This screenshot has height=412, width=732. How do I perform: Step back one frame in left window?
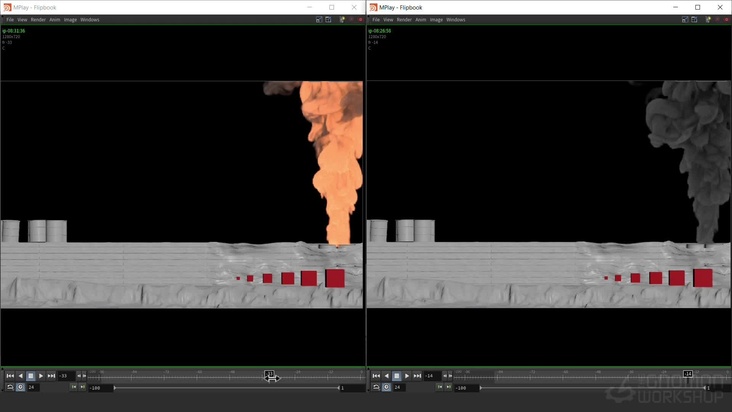[x=79, y=376]
